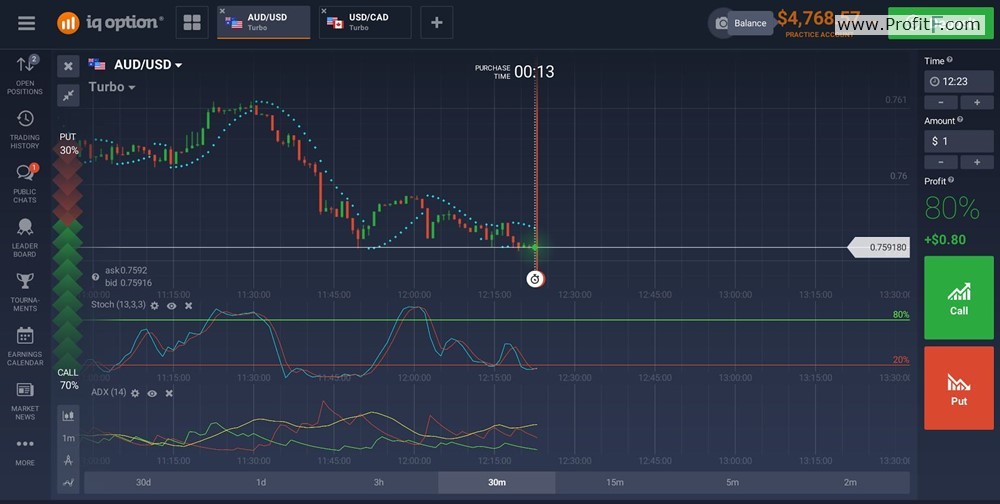Collapse the chart using shrink arrows
Image resolution: width=1000 pixels, height=504 pixels.
pos(68,96)
